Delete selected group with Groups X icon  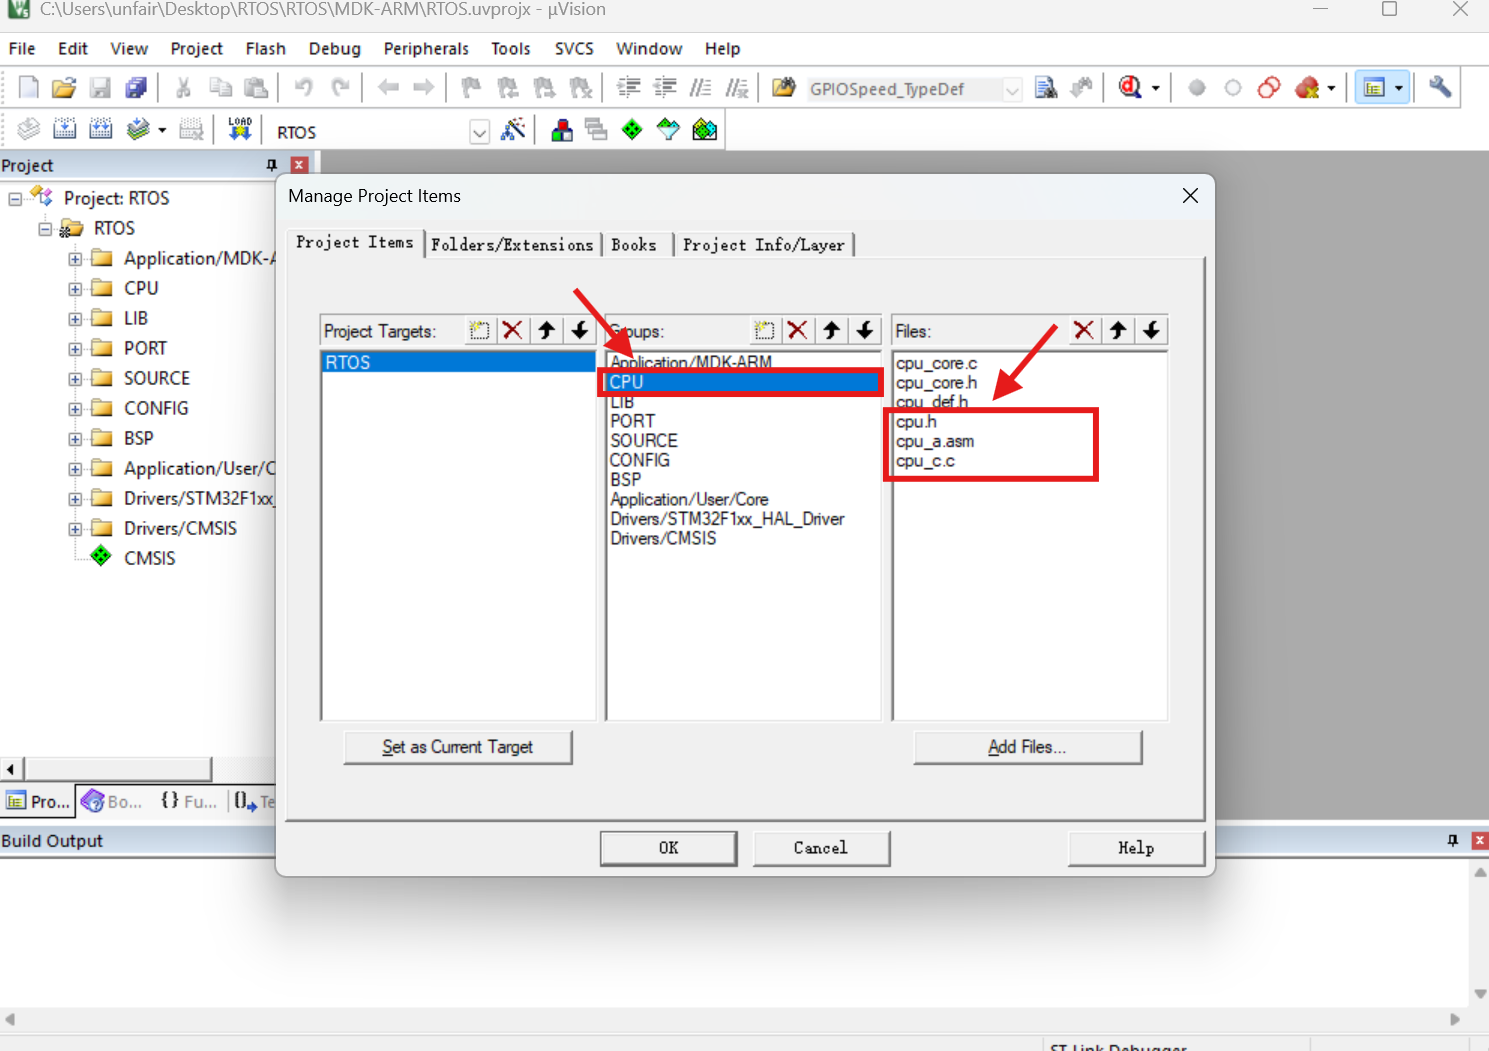pos(797,330)
